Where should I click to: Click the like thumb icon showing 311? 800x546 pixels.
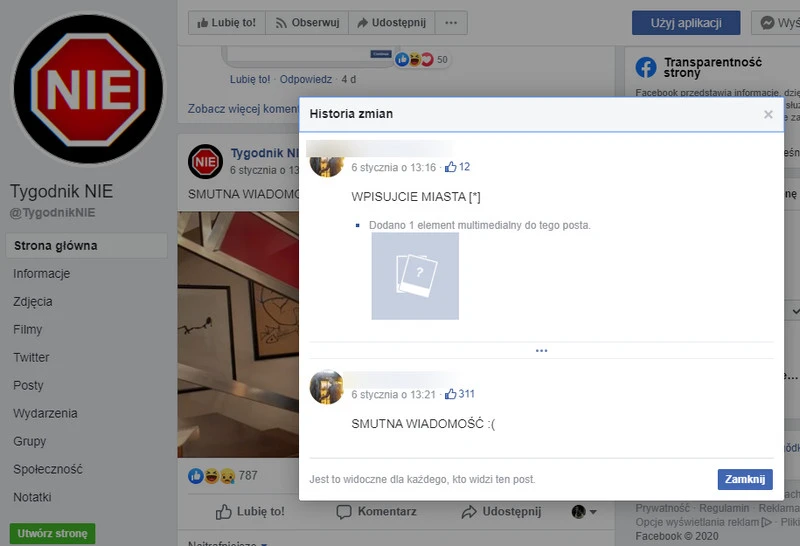pyautogui.click(x=451, y=394)
